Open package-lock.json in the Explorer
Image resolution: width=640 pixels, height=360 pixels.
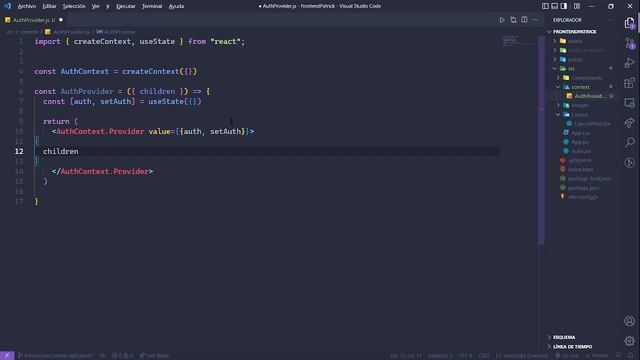[586, 179]
